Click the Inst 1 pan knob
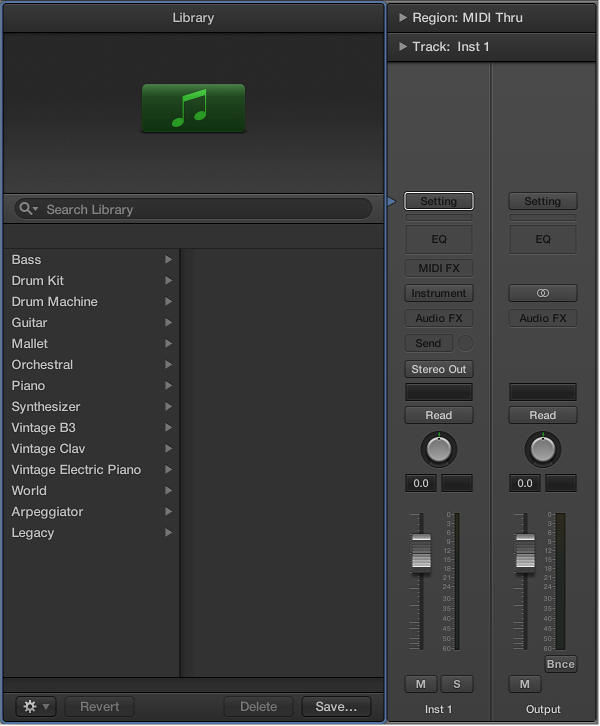 point(438,449)
